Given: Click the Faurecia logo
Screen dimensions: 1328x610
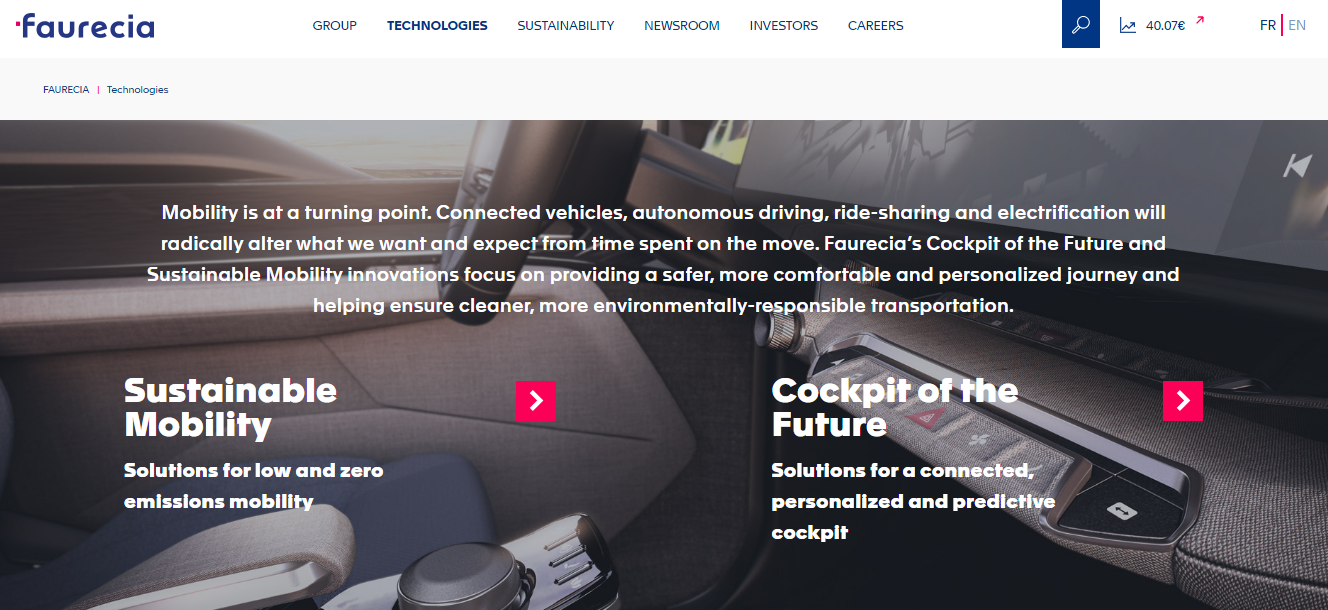Looking at the screenshot, I should point(85,25).
